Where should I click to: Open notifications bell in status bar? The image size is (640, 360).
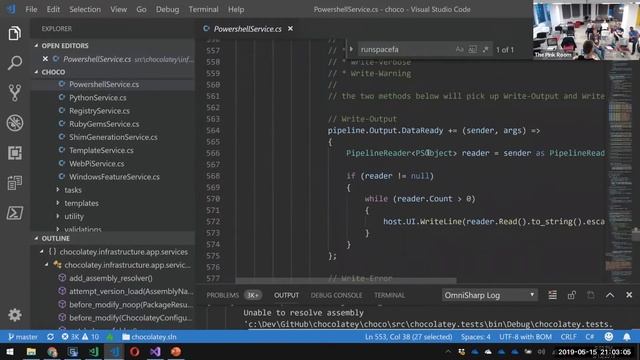pyautogui.click(x=627, y=337)
